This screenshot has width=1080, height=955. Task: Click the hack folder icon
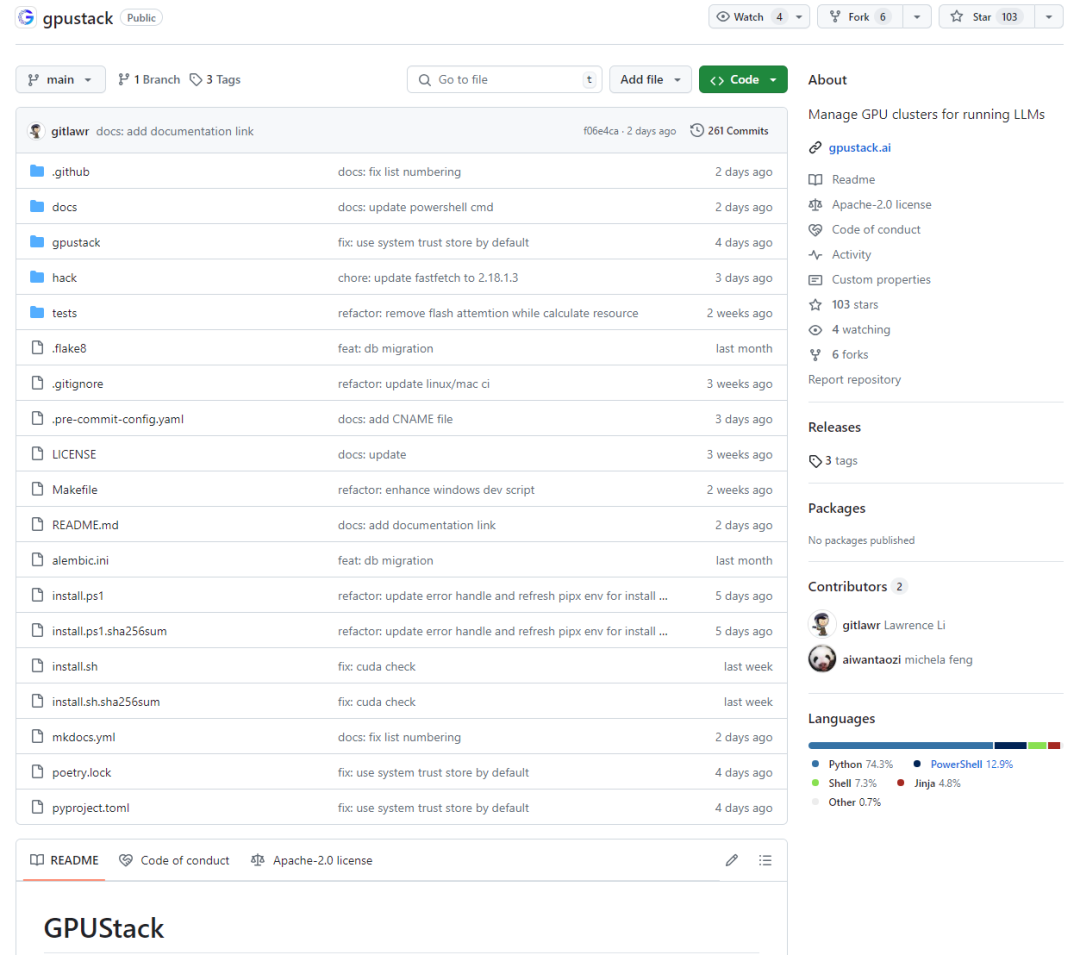[37, 277]
